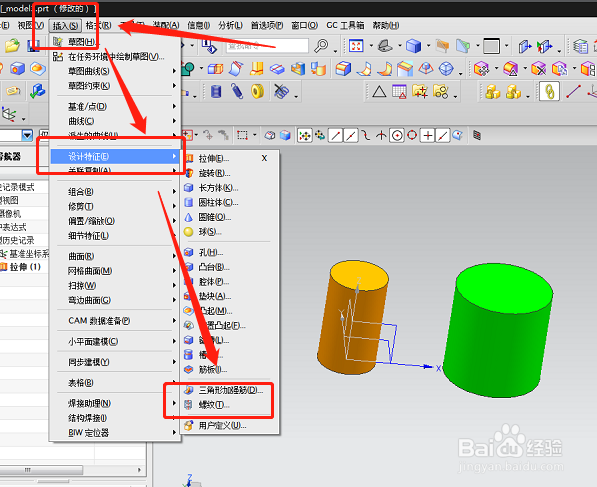Toggle endpoint snap option
This screenshot has height=487, width=597.
(x=335, y=135)
